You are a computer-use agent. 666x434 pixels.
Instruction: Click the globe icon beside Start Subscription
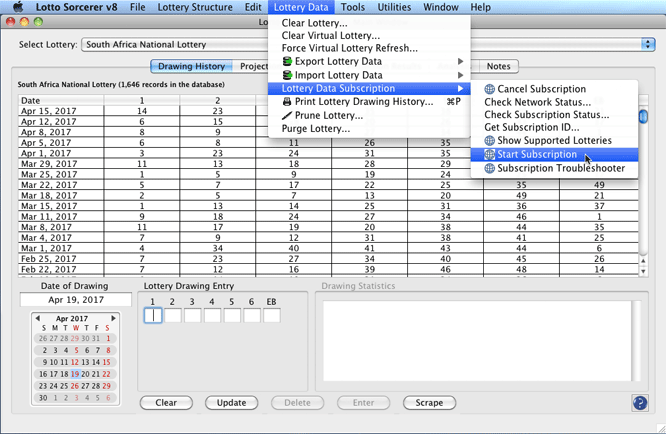pos(490,155)
